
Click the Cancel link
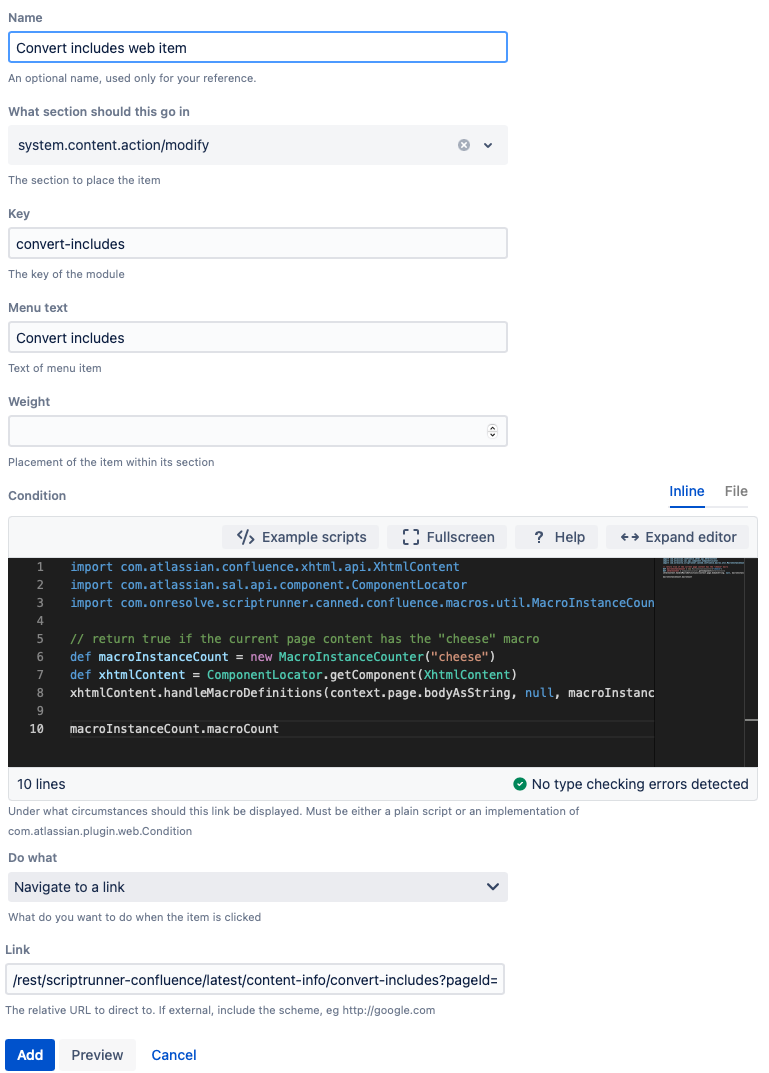(174, 1055)
